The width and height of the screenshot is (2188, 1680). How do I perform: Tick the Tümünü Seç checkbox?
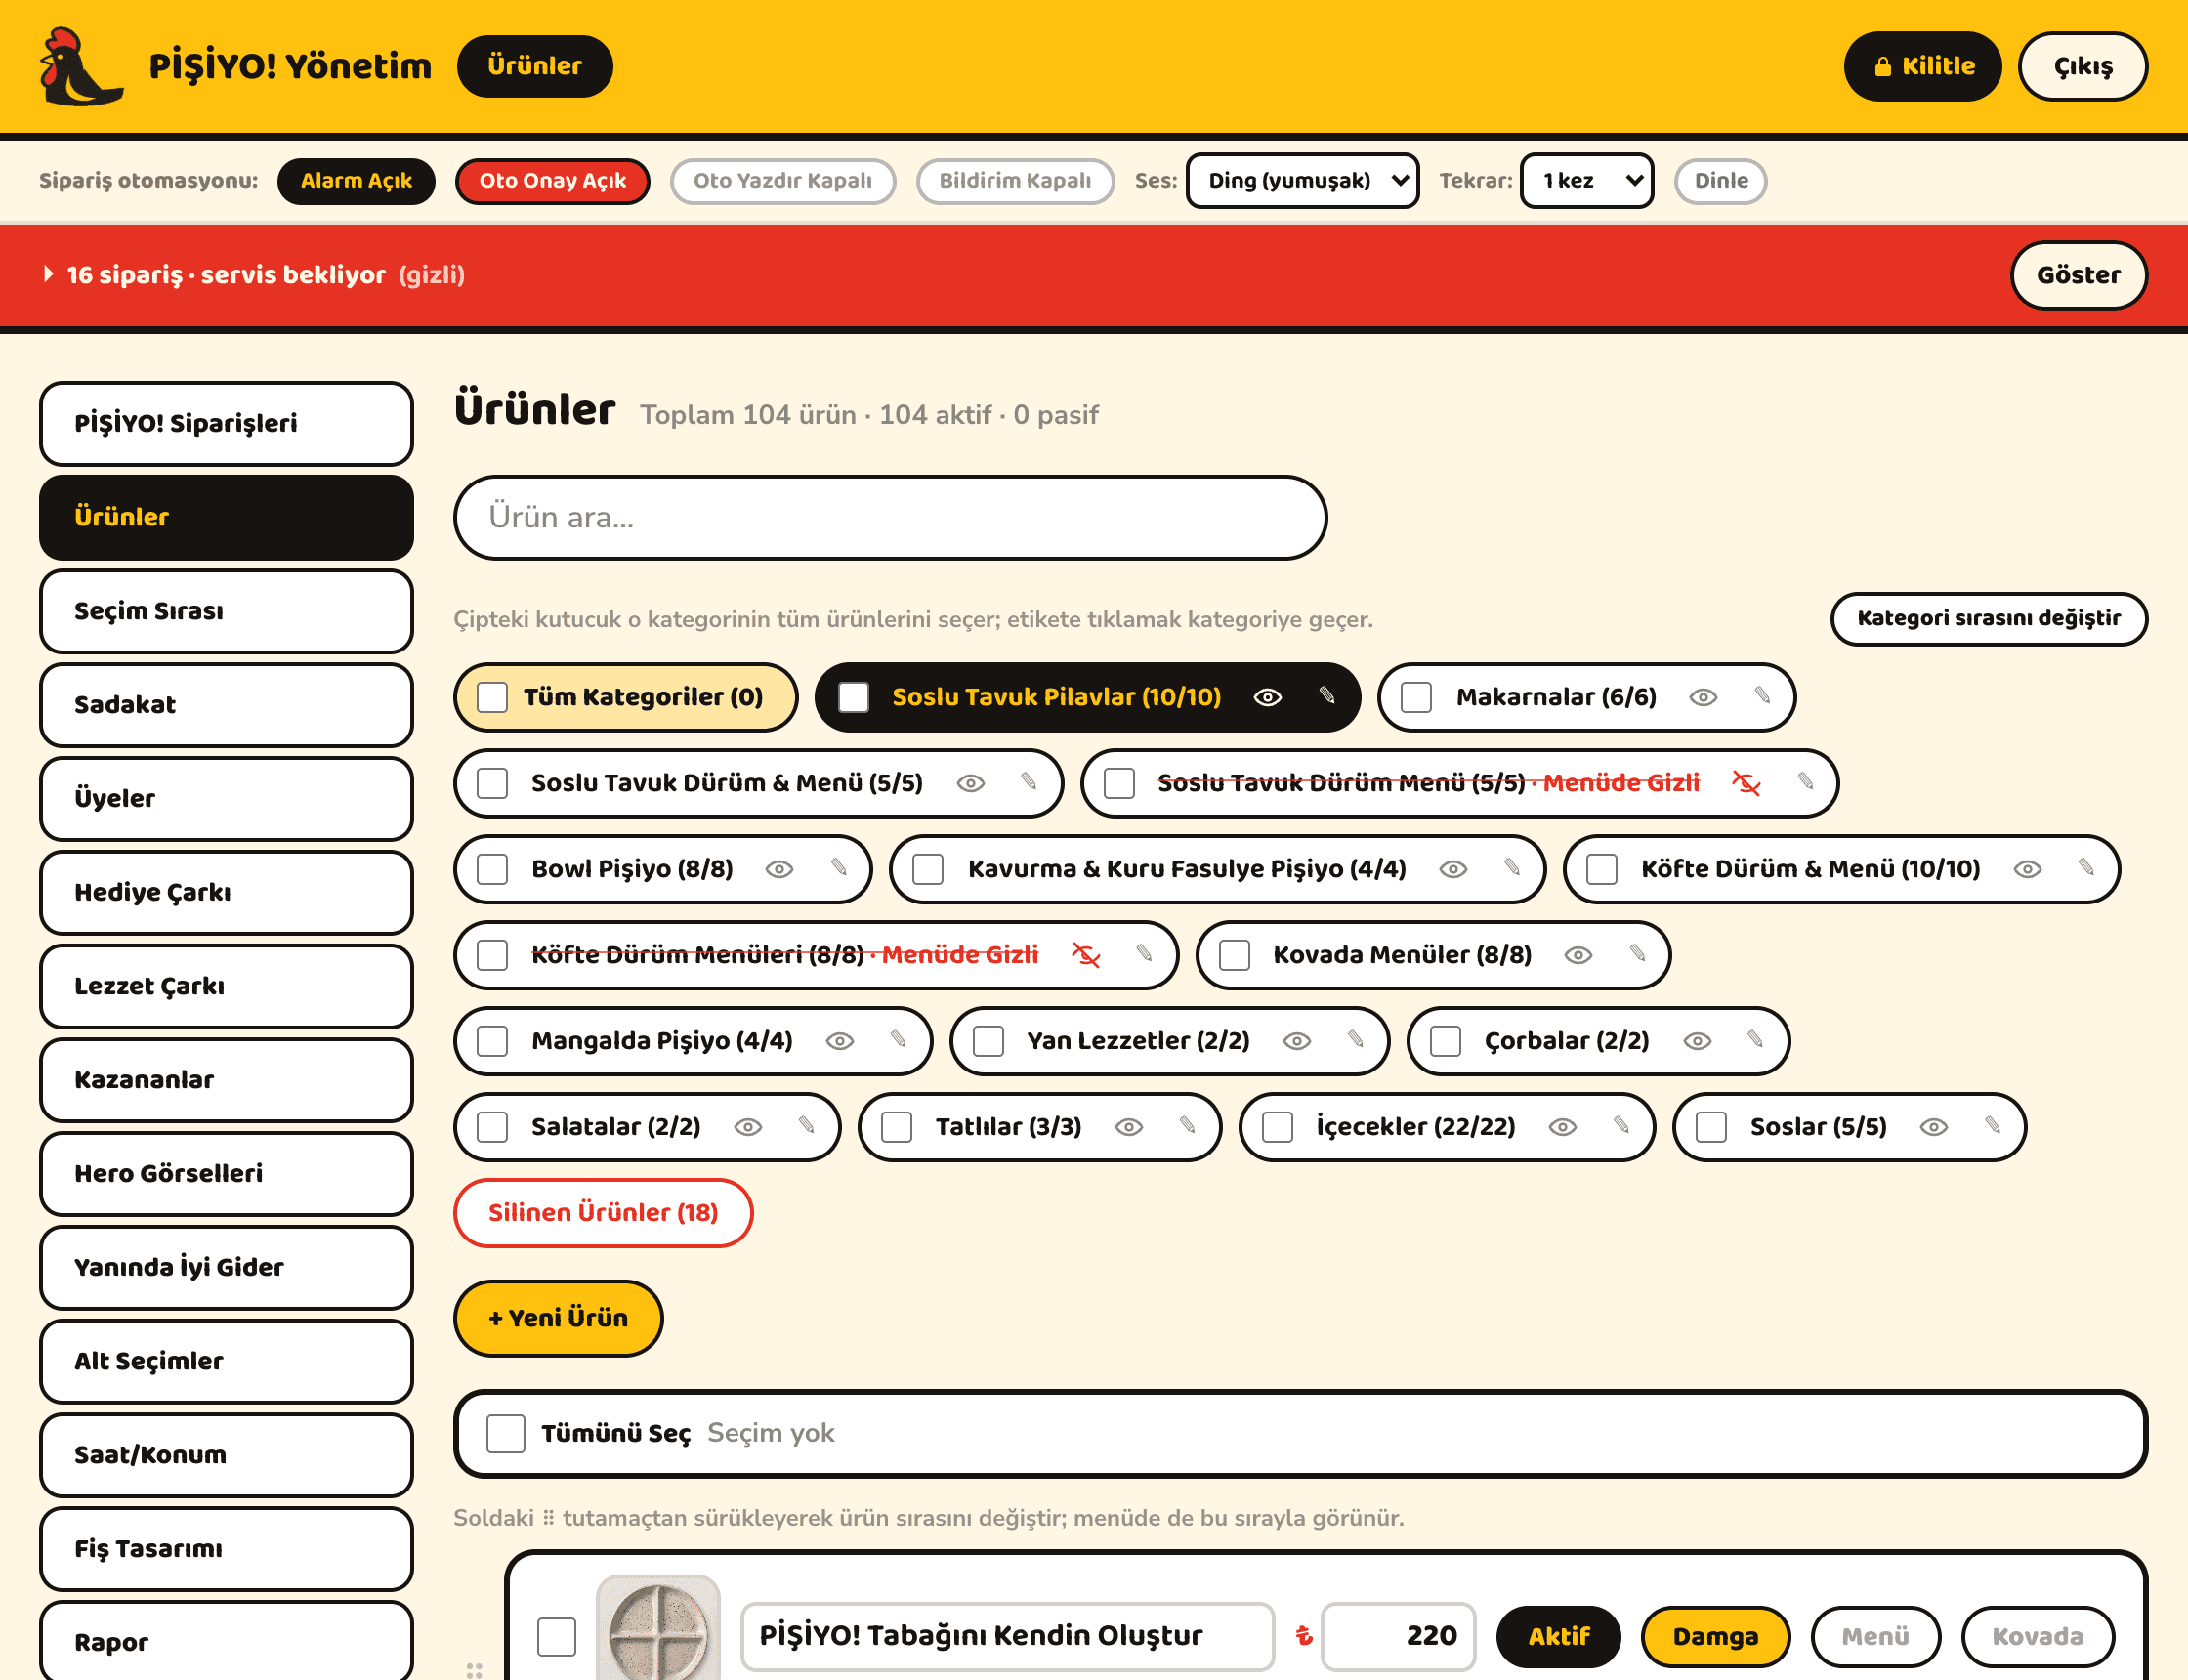[505, 1433]
